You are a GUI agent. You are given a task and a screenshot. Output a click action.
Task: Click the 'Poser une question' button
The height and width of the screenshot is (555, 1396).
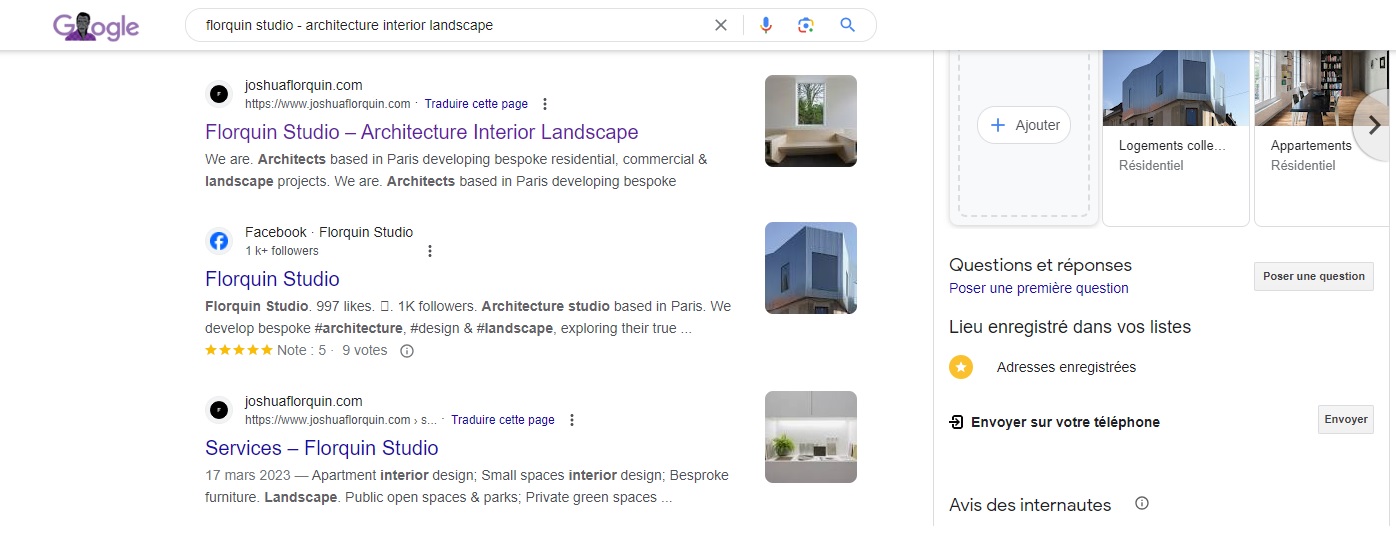click(1314, 277)
